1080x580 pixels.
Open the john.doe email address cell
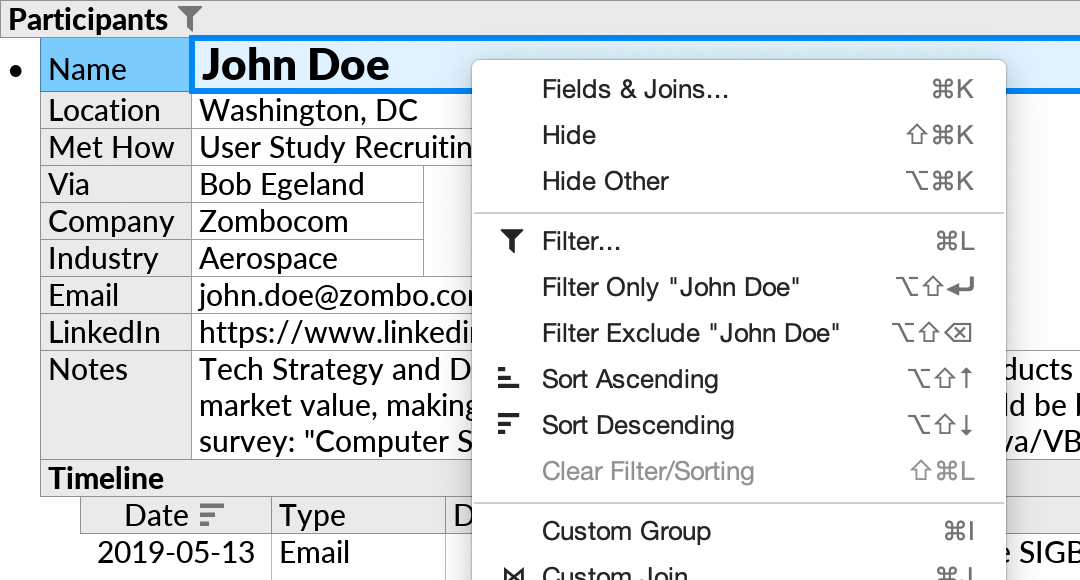300,295
